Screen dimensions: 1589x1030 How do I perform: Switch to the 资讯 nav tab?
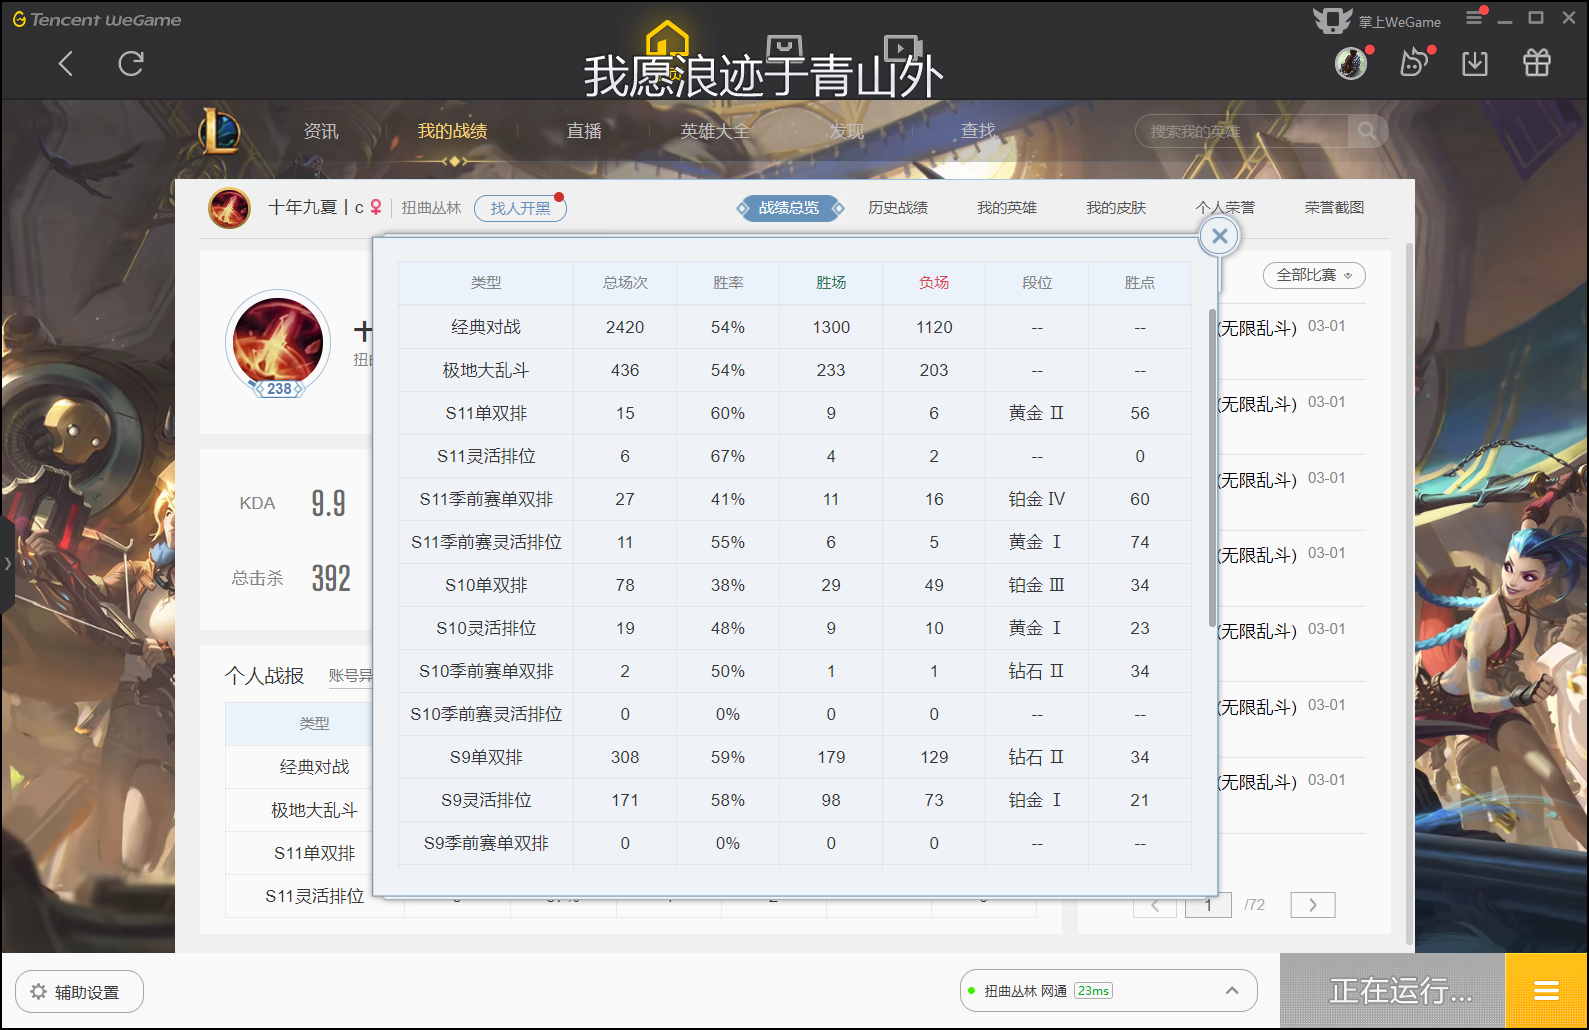point(321,131)
